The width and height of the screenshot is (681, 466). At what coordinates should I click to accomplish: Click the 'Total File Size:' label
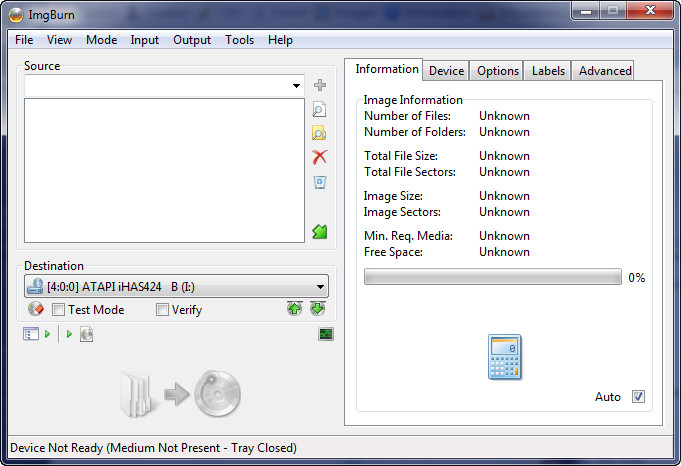point(401,156)
